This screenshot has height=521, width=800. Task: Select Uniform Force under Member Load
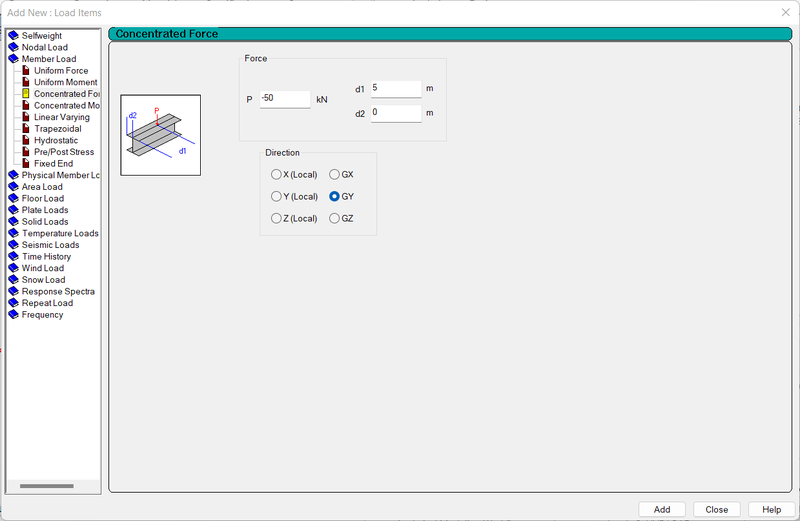coord(61,70)
